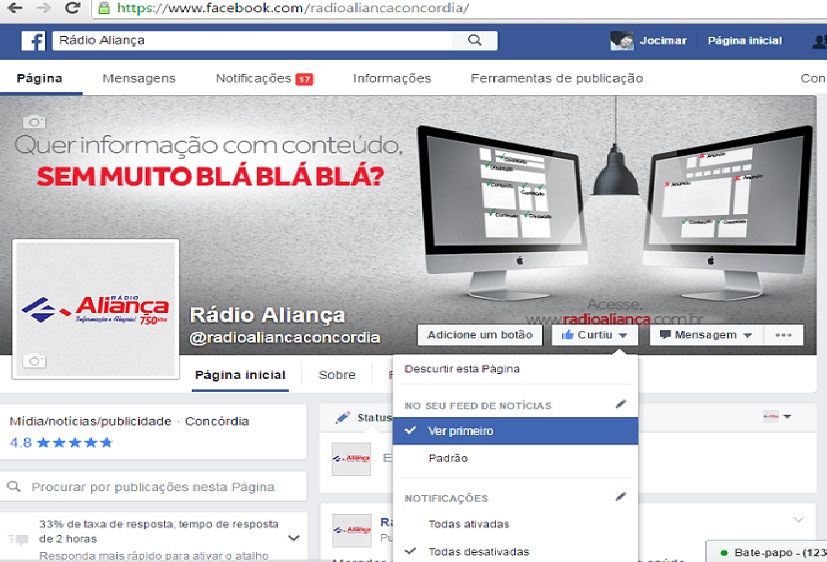Toggle the Curtiu like dropdown
The image size is (827, 562).
[594, 335]
